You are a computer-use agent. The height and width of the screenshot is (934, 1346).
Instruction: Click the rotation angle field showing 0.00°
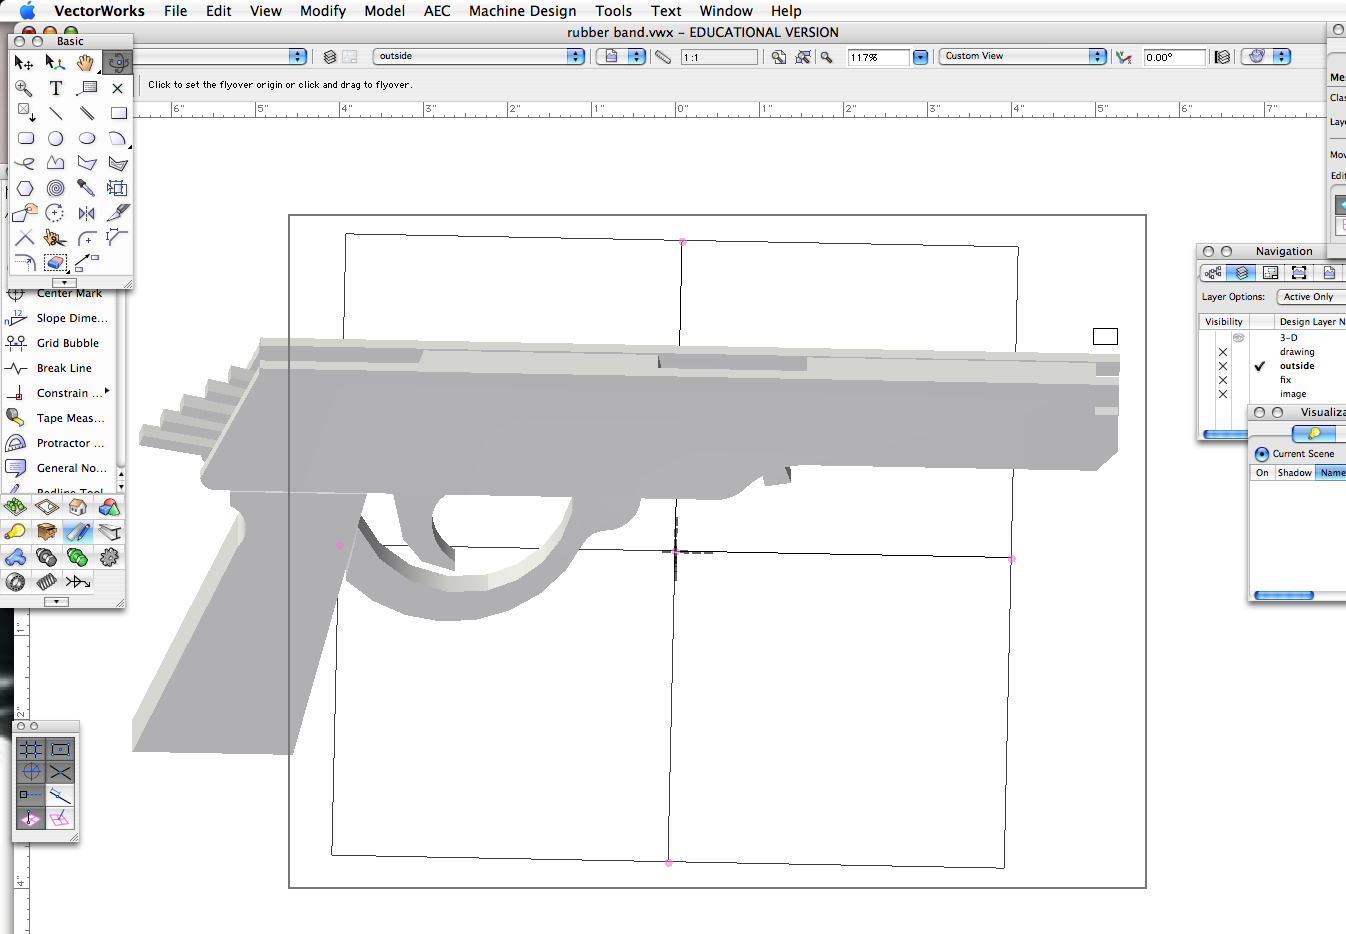1175,57
